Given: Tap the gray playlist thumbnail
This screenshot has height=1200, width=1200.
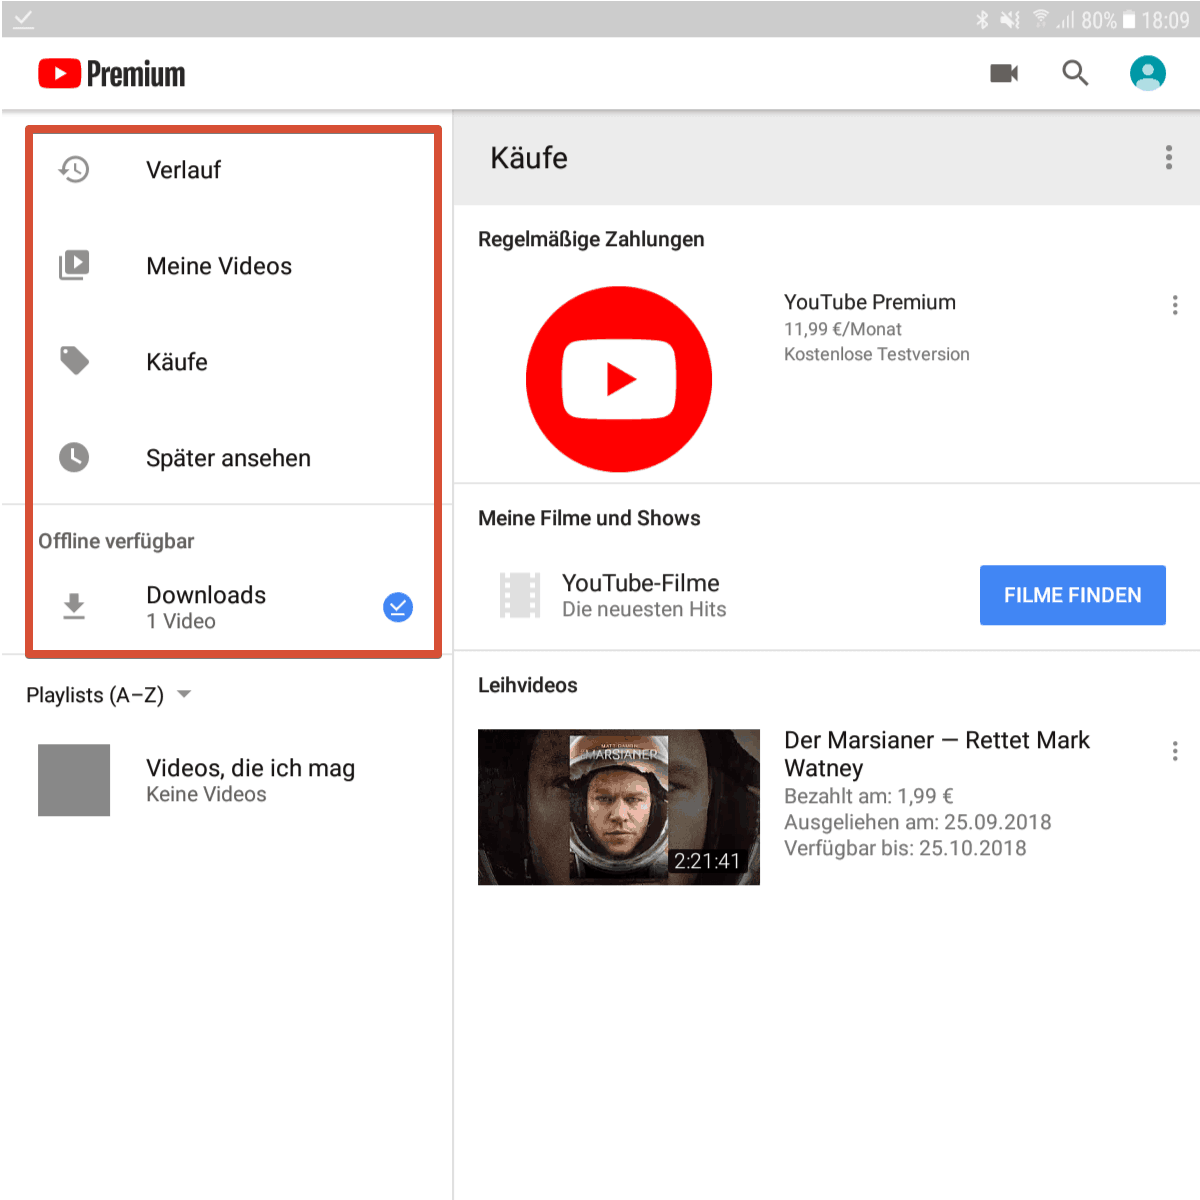Looking at the screenshot, I should tap(74, 780).
